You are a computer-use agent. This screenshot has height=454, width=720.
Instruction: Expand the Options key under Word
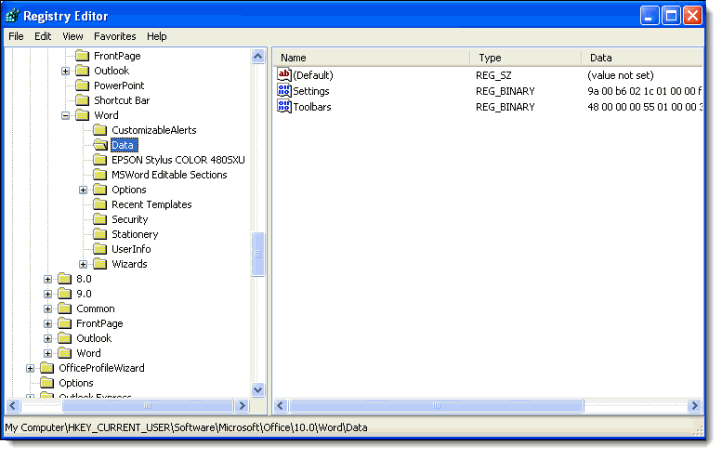tap(83, 190)
